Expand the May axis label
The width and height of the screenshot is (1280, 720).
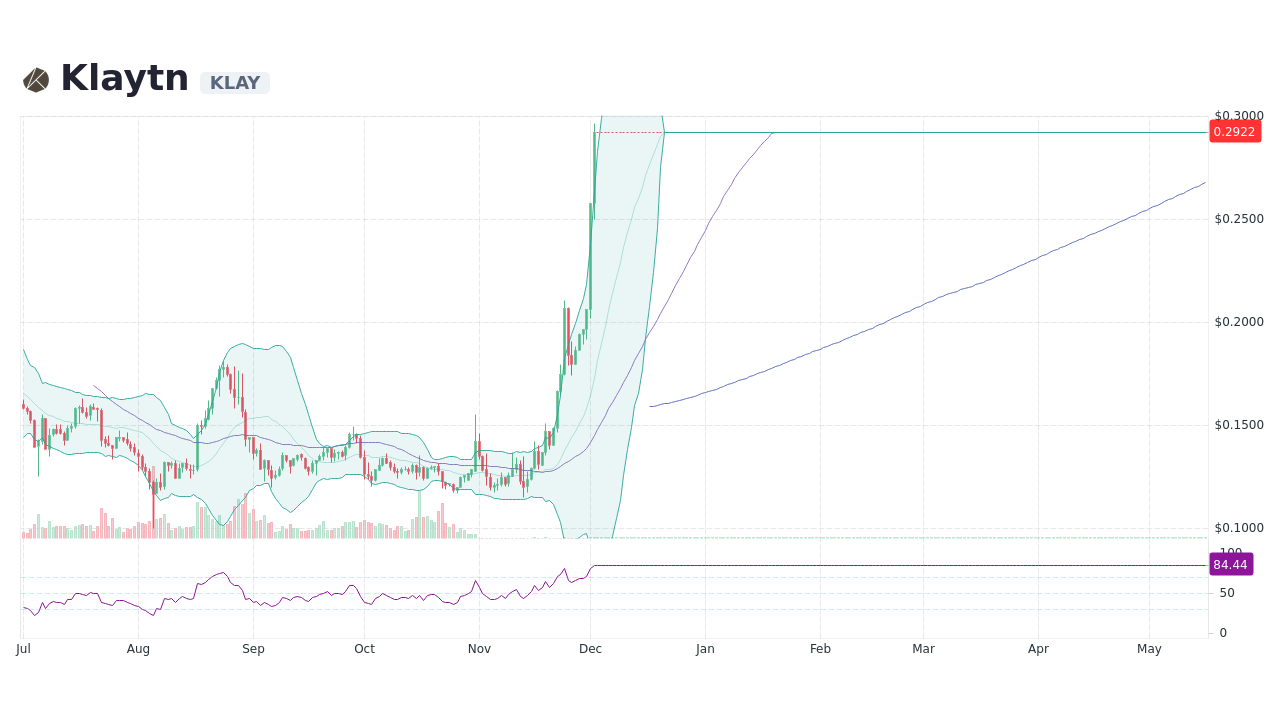pos(1148,648)
